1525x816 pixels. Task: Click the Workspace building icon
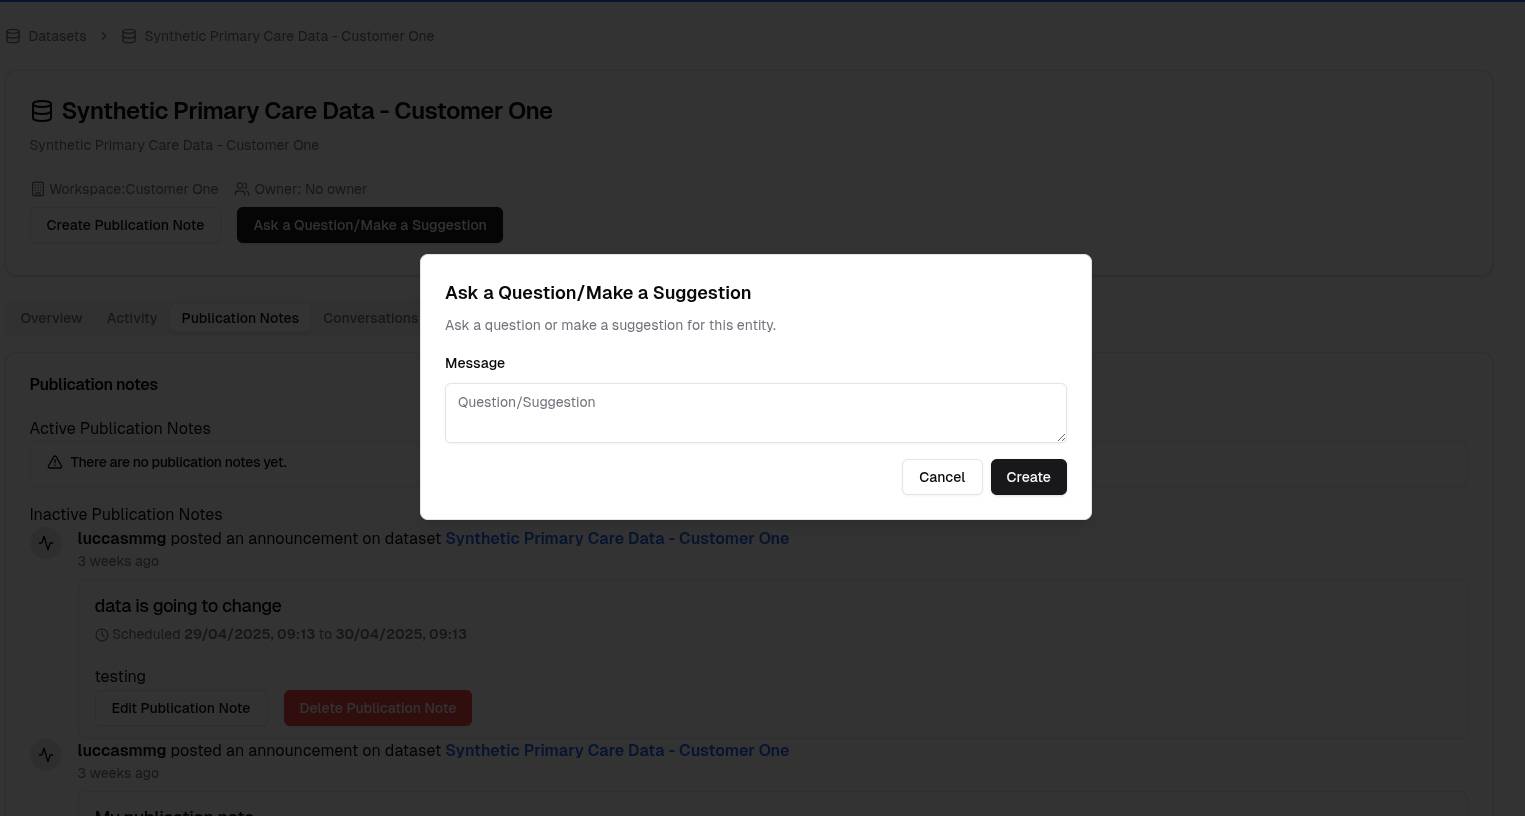click(x=38, y=189)
